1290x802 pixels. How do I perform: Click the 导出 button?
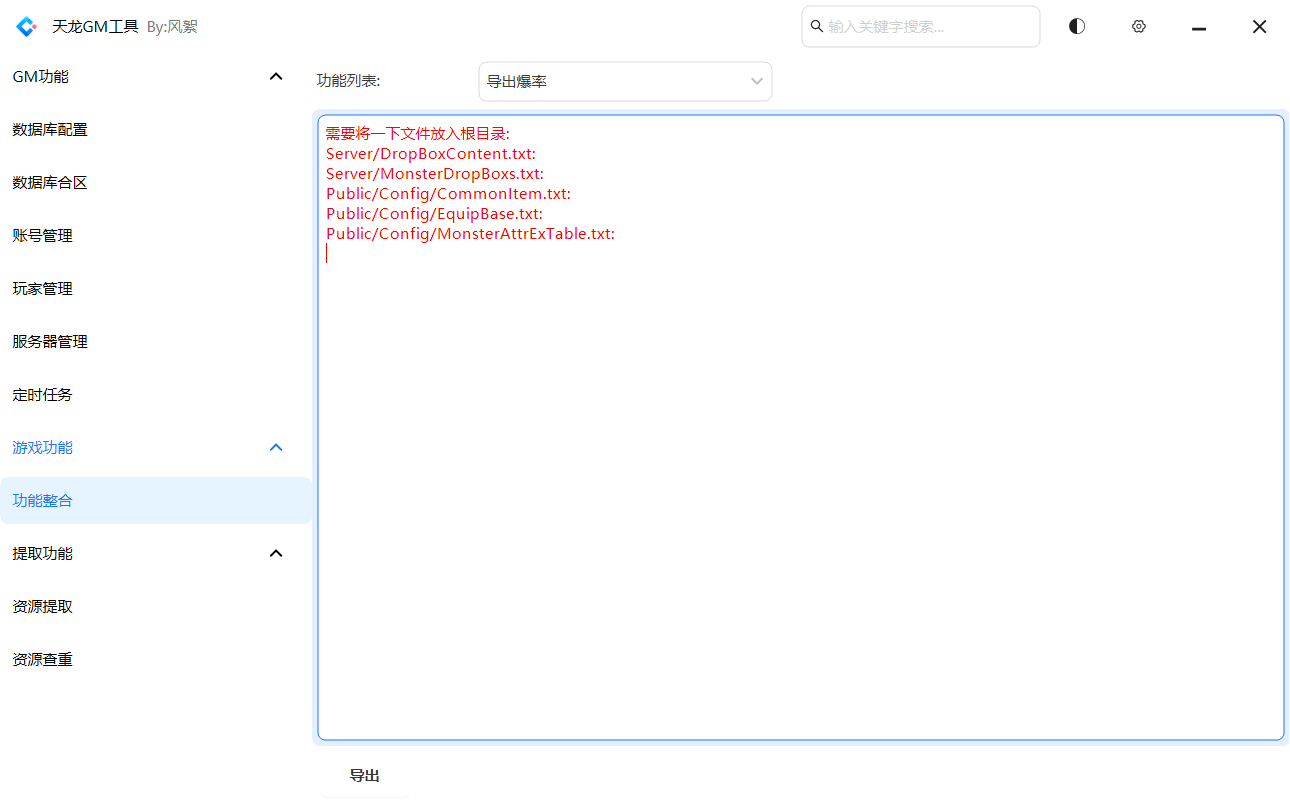364,776
